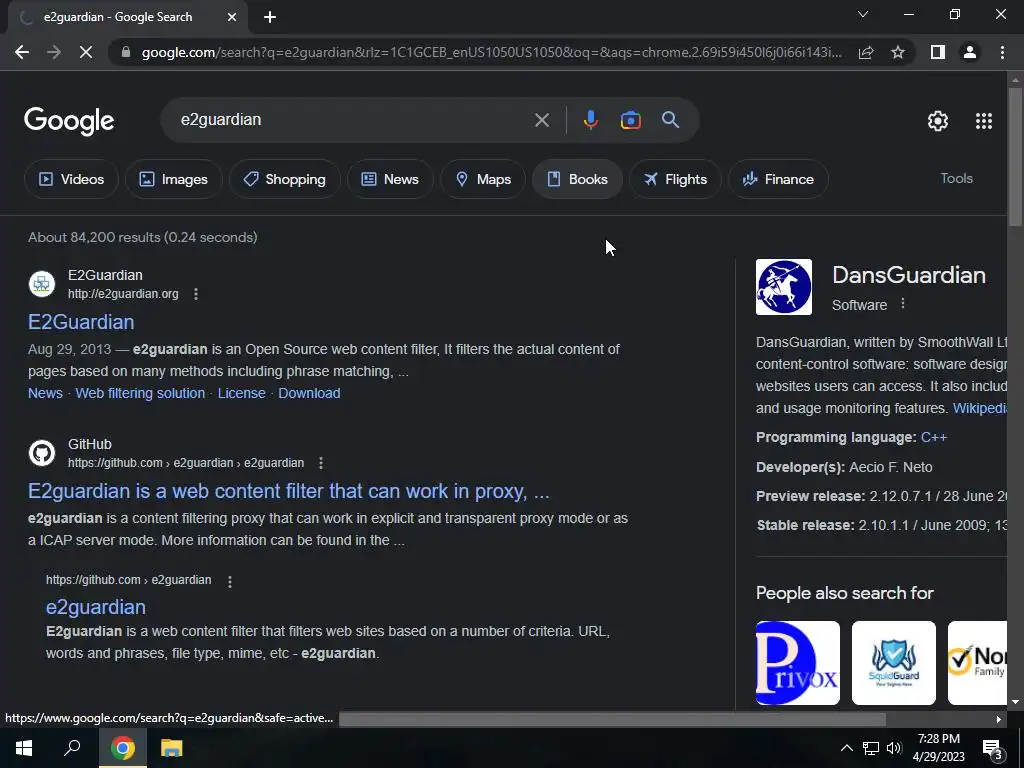Clear the search box text
The height and width of the screenshot is (768, 1024).
click(541, 120)
